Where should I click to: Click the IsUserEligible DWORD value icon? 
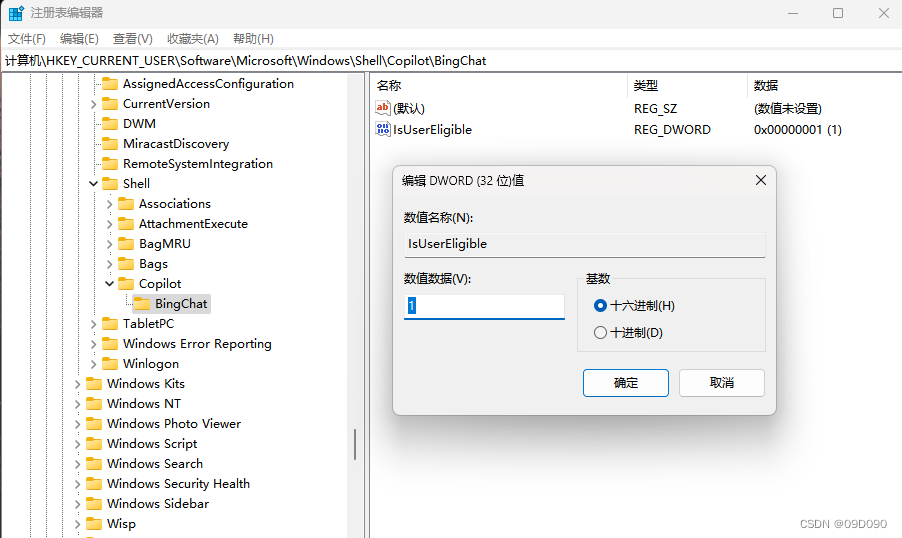[x=383, y=129]
